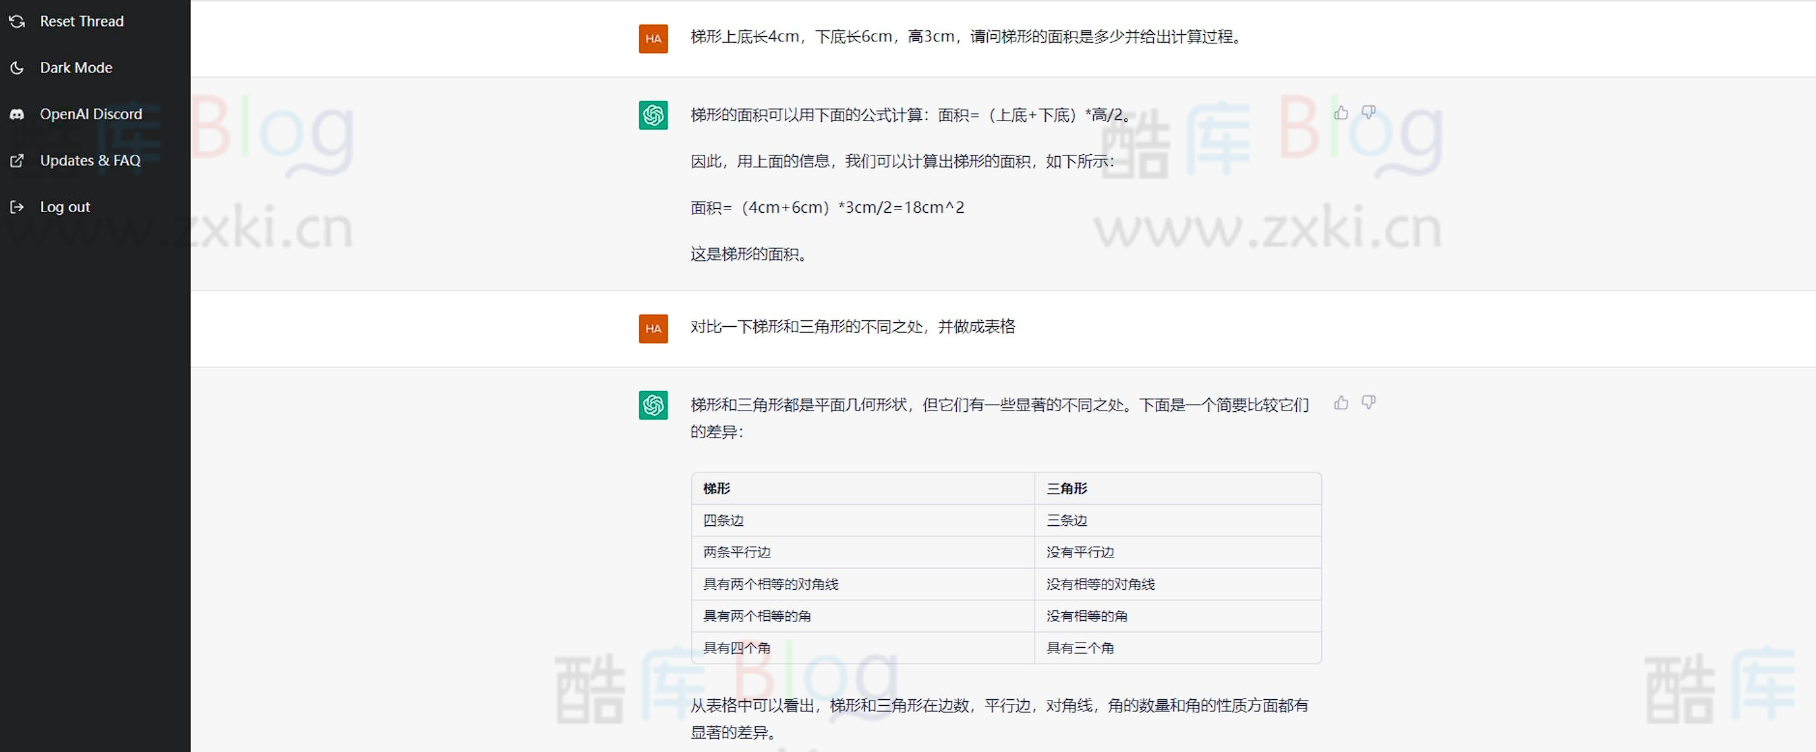Thumbs up the trapezoid vs triangle table answer
This screenshot has width=1816, height=752.
[x=1341, y=403]
